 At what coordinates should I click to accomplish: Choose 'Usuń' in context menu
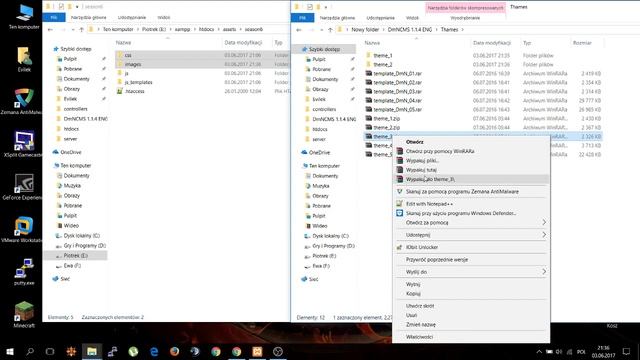tap(471, 315)
